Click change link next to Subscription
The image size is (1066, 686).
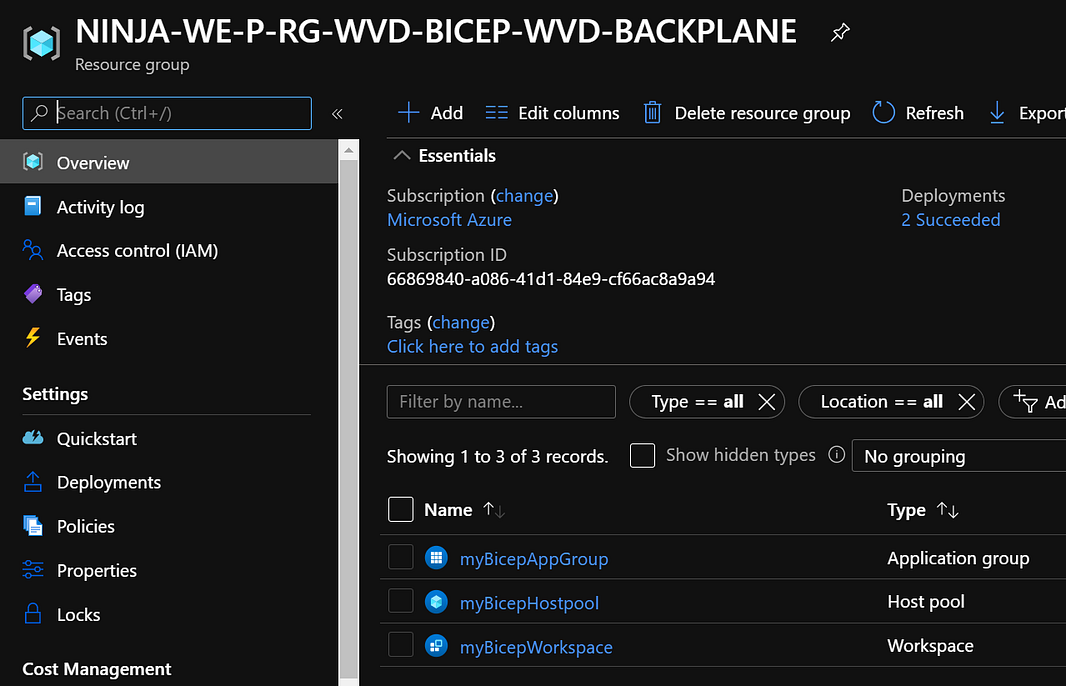(524, 196)
